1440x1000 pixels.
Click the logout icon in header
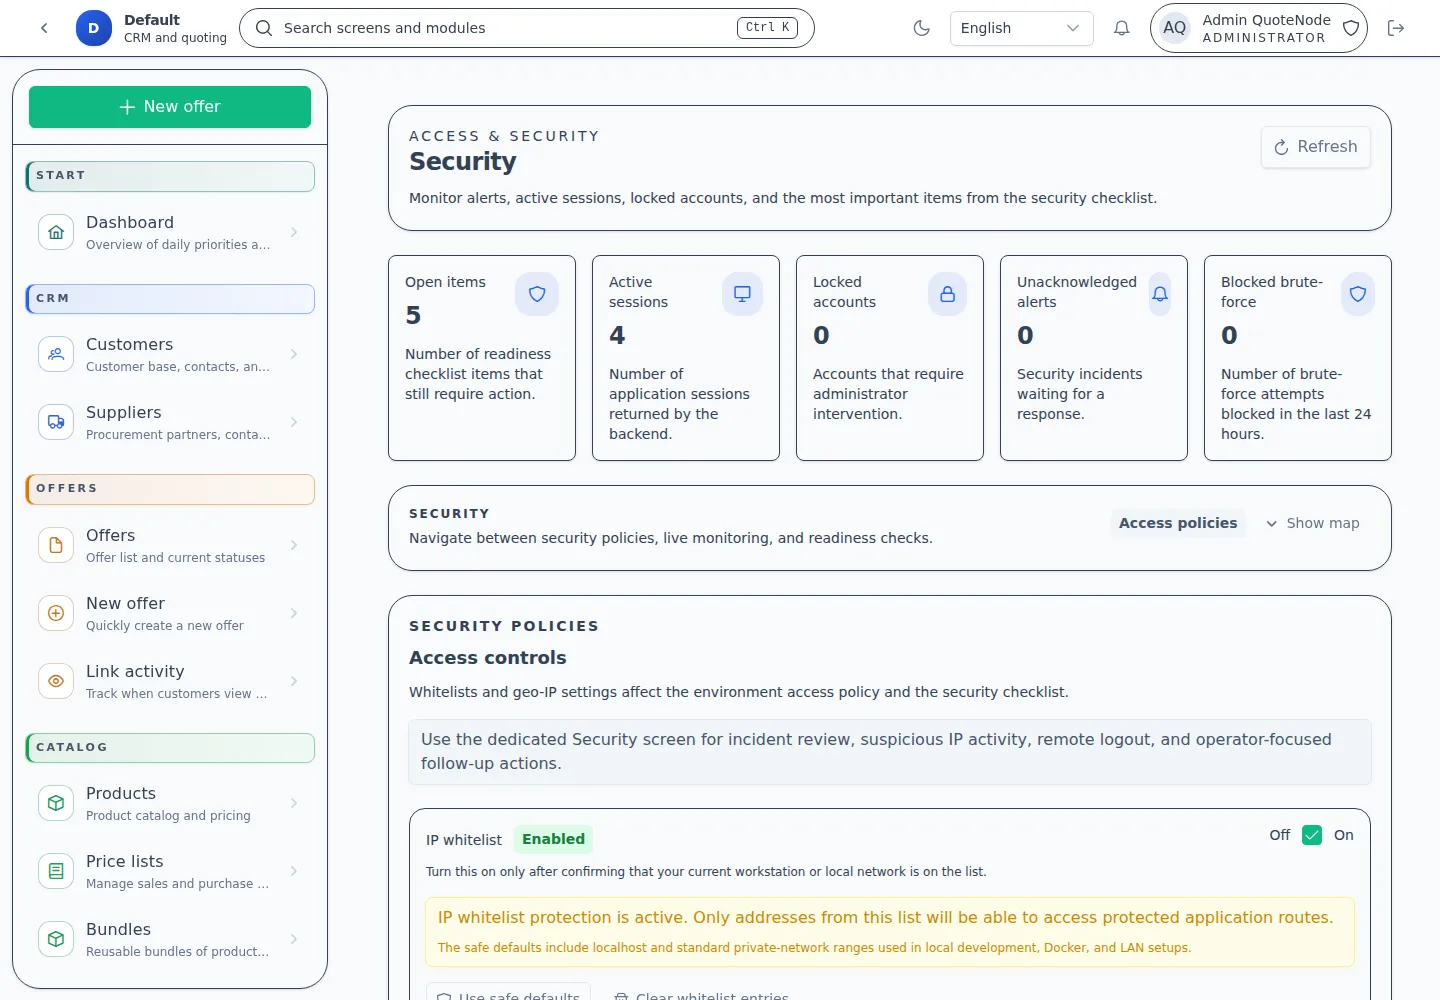pyautogui.click(x=1396, y=28)
